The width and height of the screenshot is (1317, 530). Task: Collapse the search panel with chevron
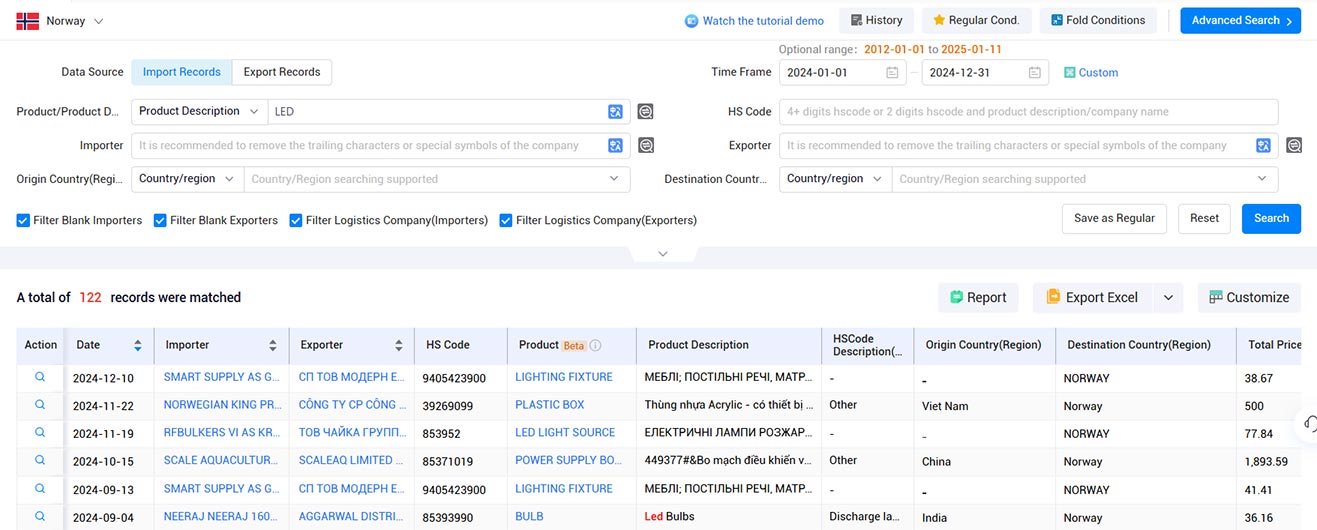[662, 254]
